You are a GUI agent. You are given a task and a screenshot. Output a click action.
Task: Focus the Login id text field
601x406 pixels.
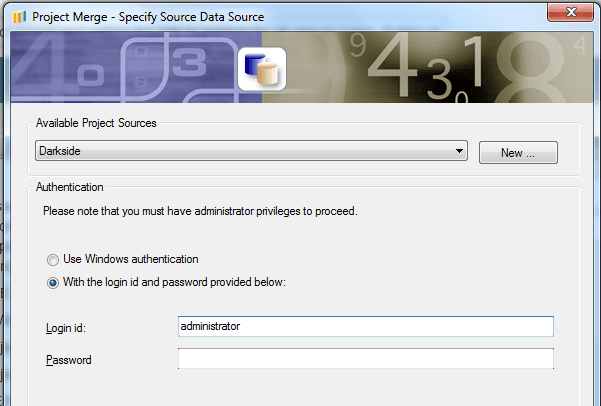[x=366, y=327]
